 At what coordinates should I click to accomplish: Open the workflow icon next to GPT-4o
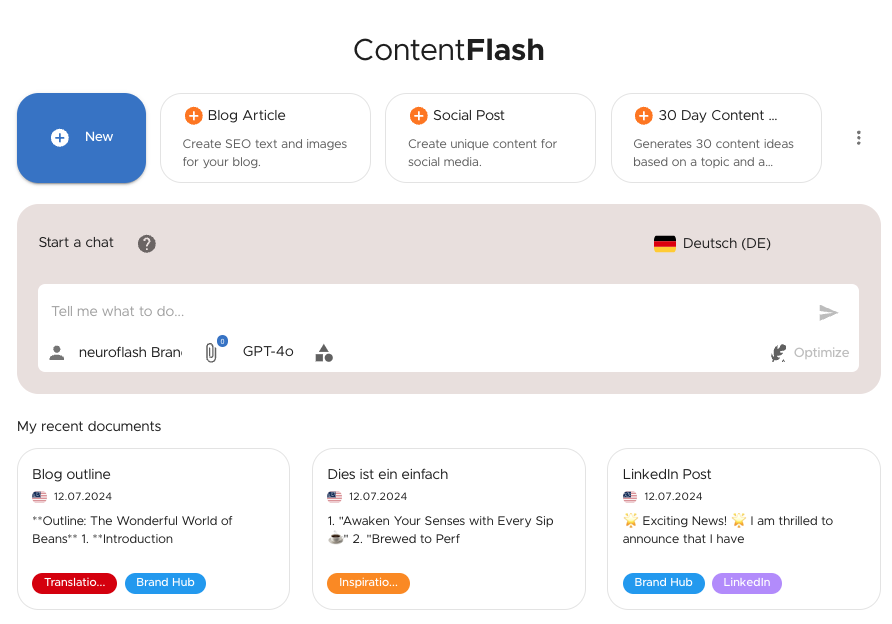(324, 352)
